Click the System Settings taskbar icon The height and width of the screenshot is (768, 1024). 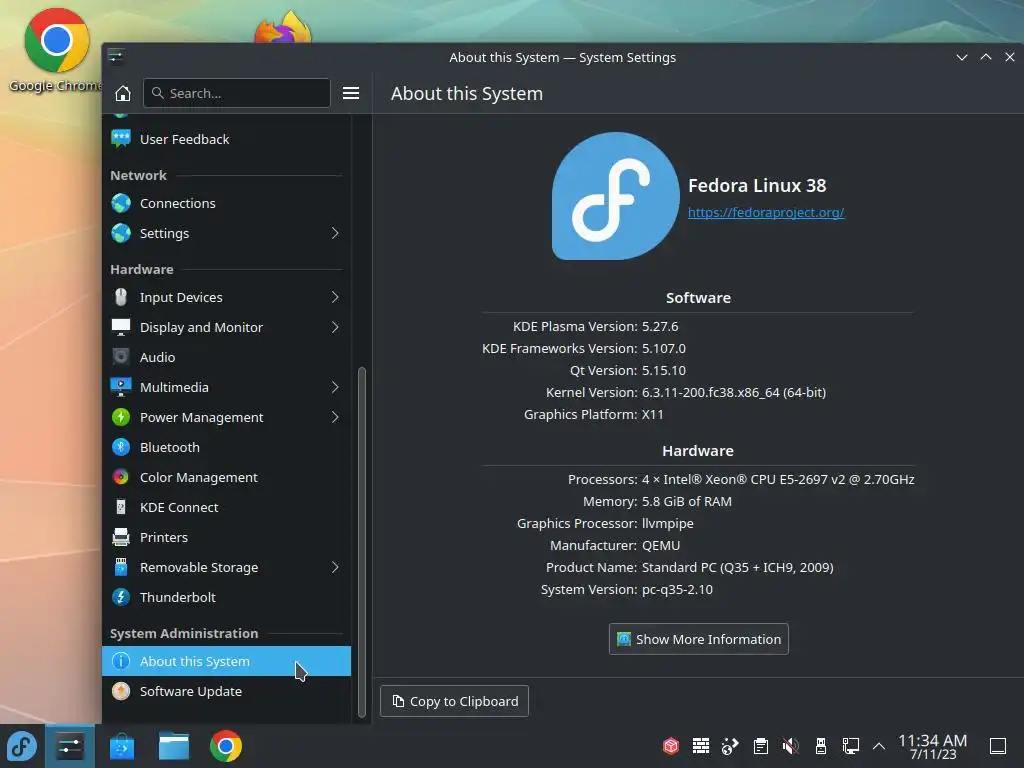pyautogui.click(x=70, y=746)
